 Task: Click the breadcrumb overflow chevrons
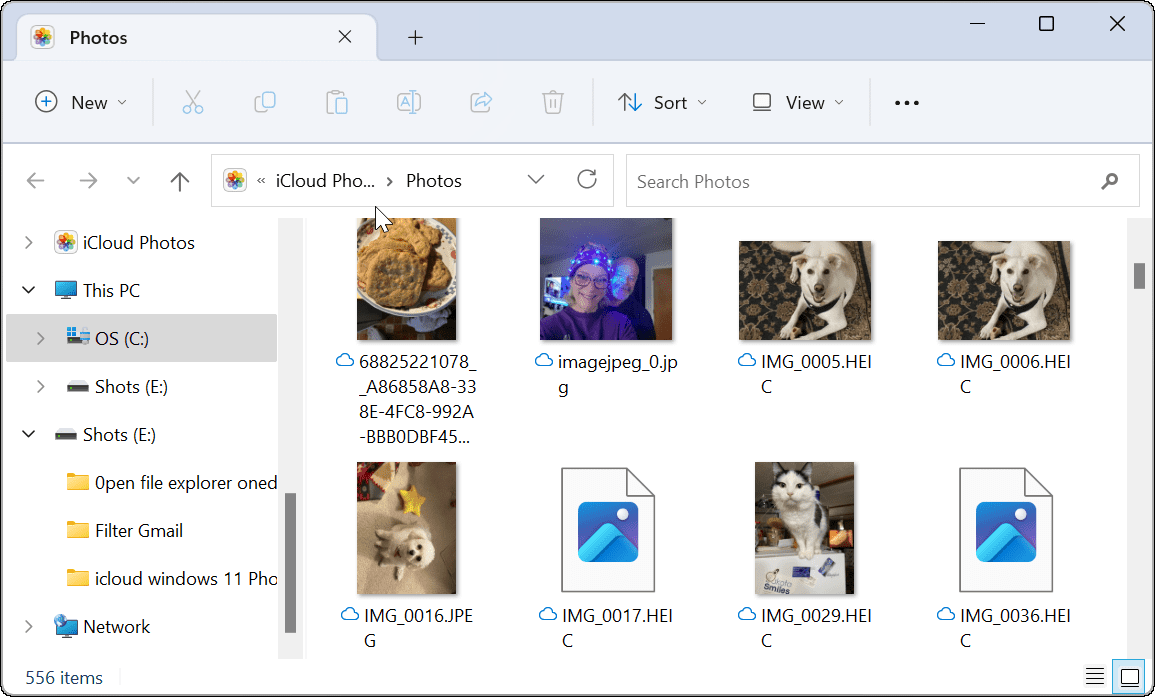click(261, 181)
